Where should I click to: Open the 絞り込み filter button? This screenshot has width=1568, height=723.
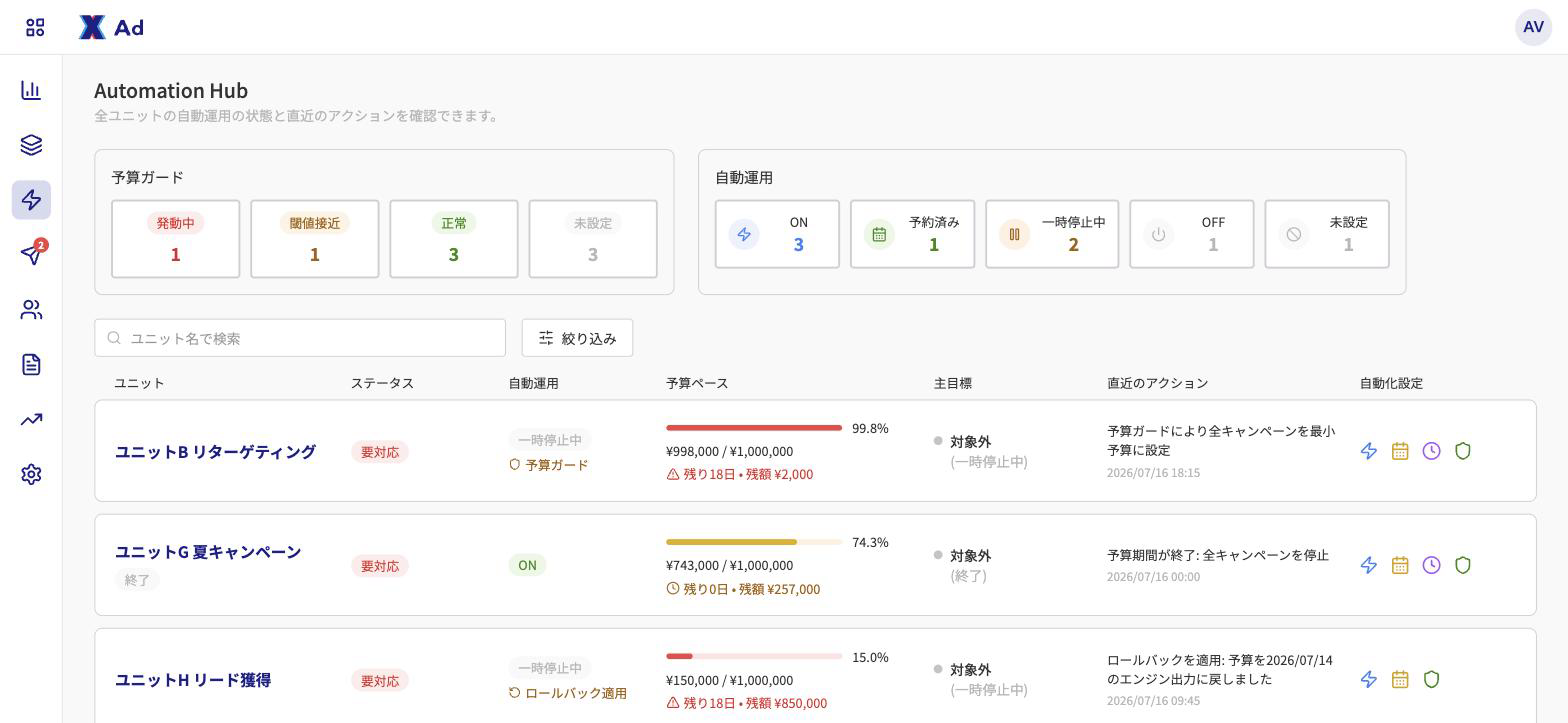pyautogui.click(x=577, y=338)
